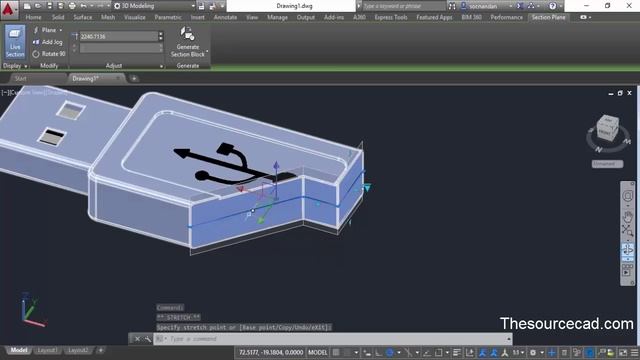
Task: Click the Plot printer icon
Action: [x=72, y=6]
